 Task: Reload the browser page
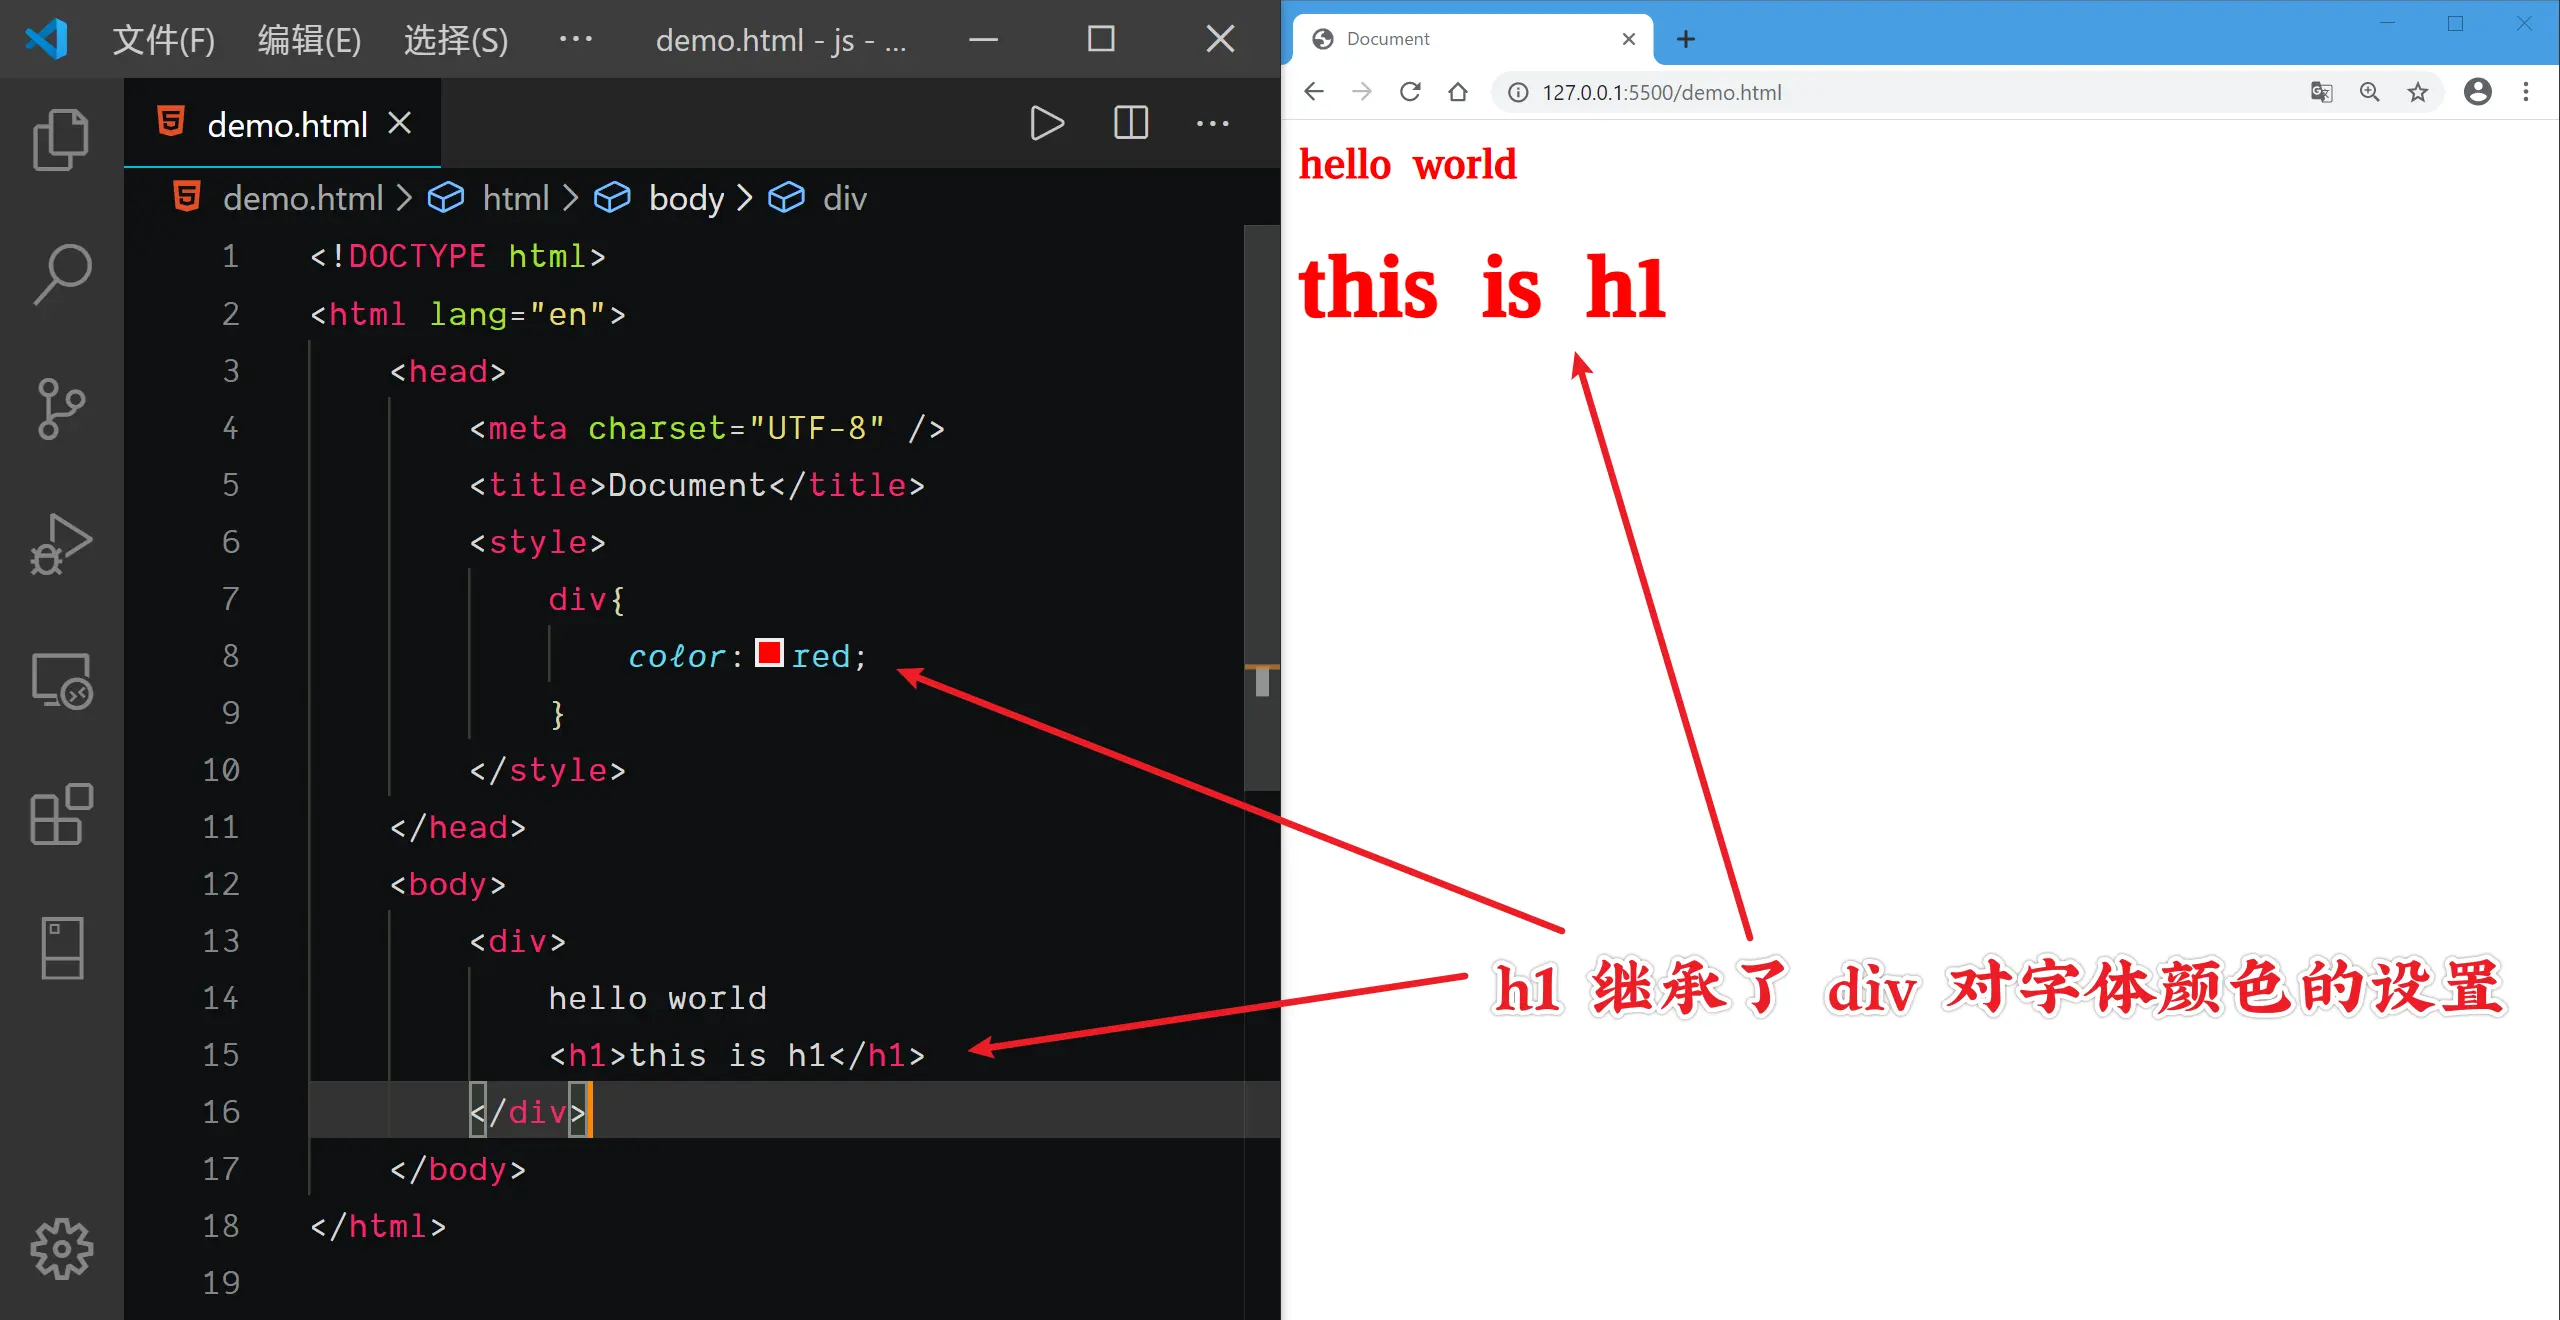click(1410, 93)
